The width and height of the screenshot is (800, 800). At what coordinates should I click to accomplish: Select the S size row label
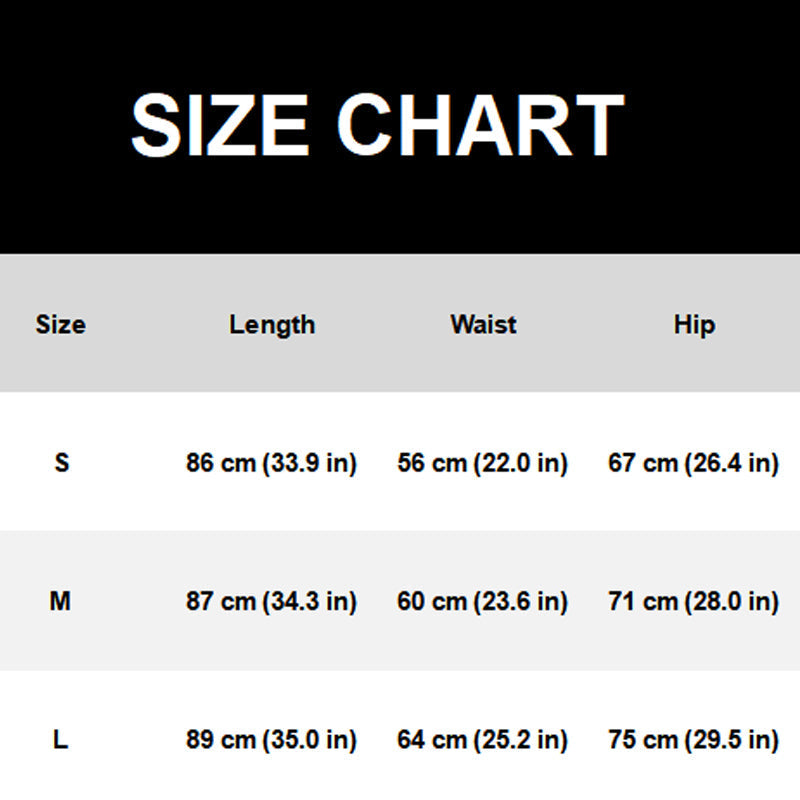coord(62,463)
